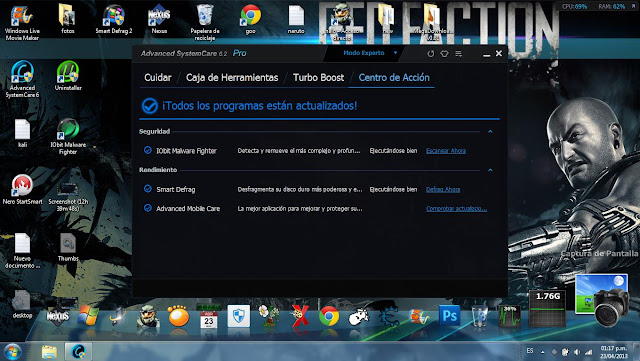Open the naruto file on the desktop
640x361 pixels.
point(296,19)
